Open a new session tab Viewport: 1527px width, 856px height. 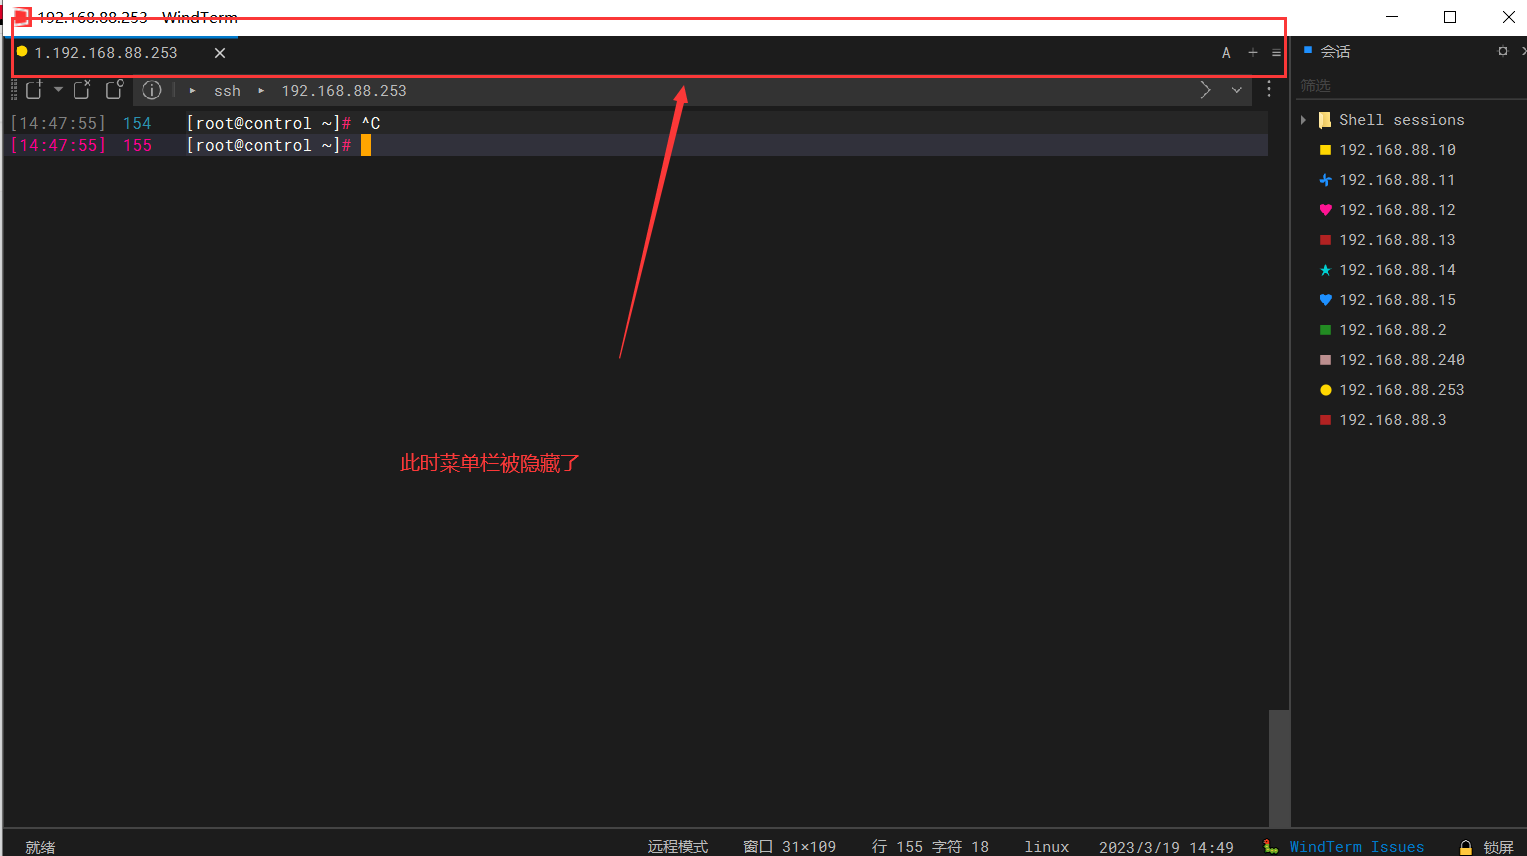point(34,90)
